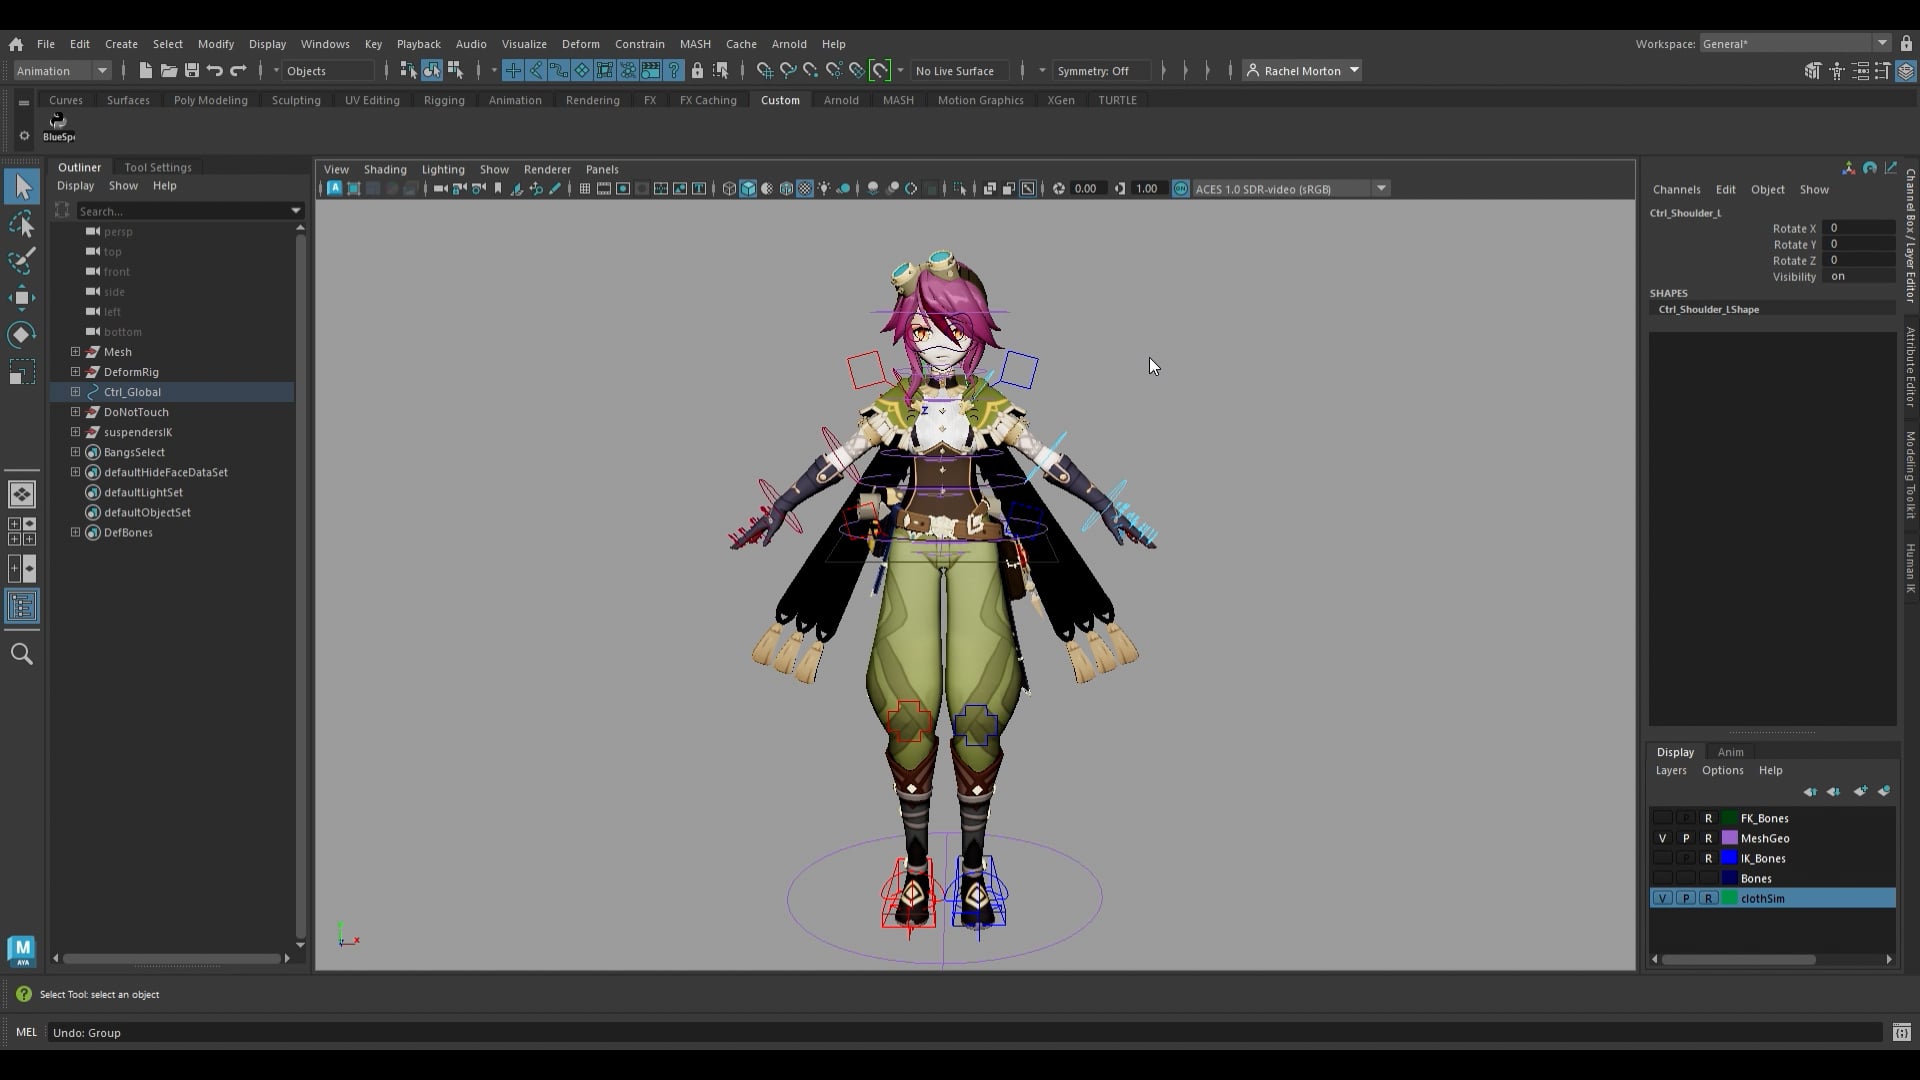
Task: Toggle visibility box of IK_Bones layer
Action: (x=1662, y=858)
